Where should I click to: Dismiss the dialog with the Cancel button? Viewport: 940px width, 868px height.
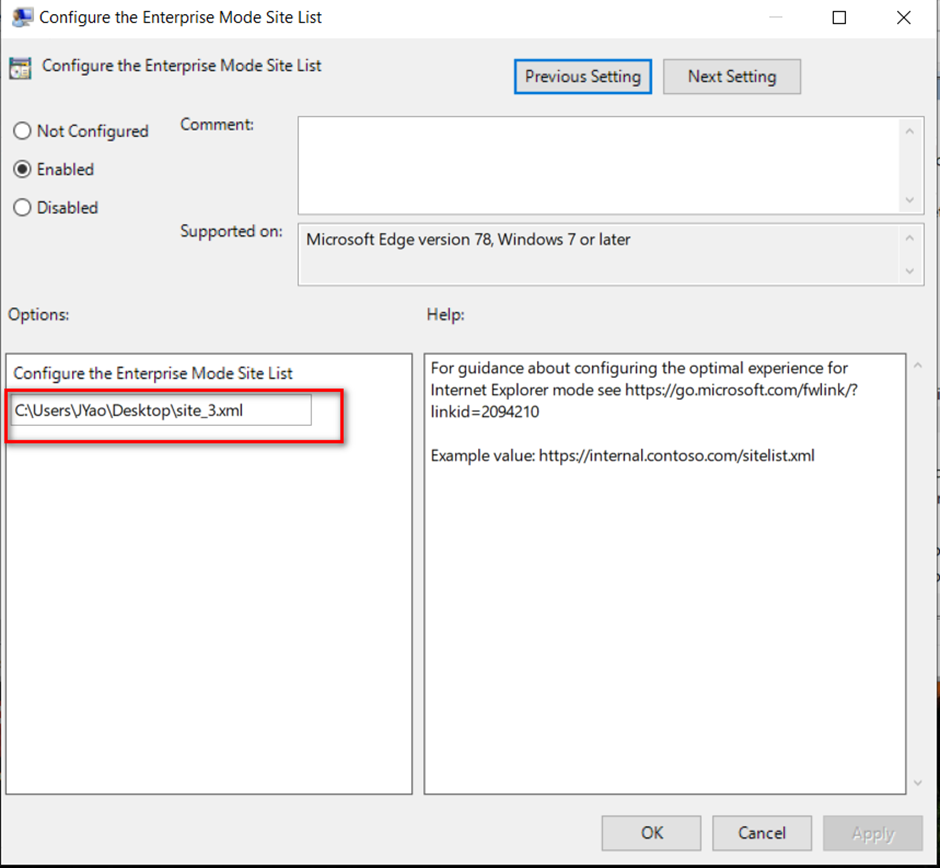click(762, 833)
